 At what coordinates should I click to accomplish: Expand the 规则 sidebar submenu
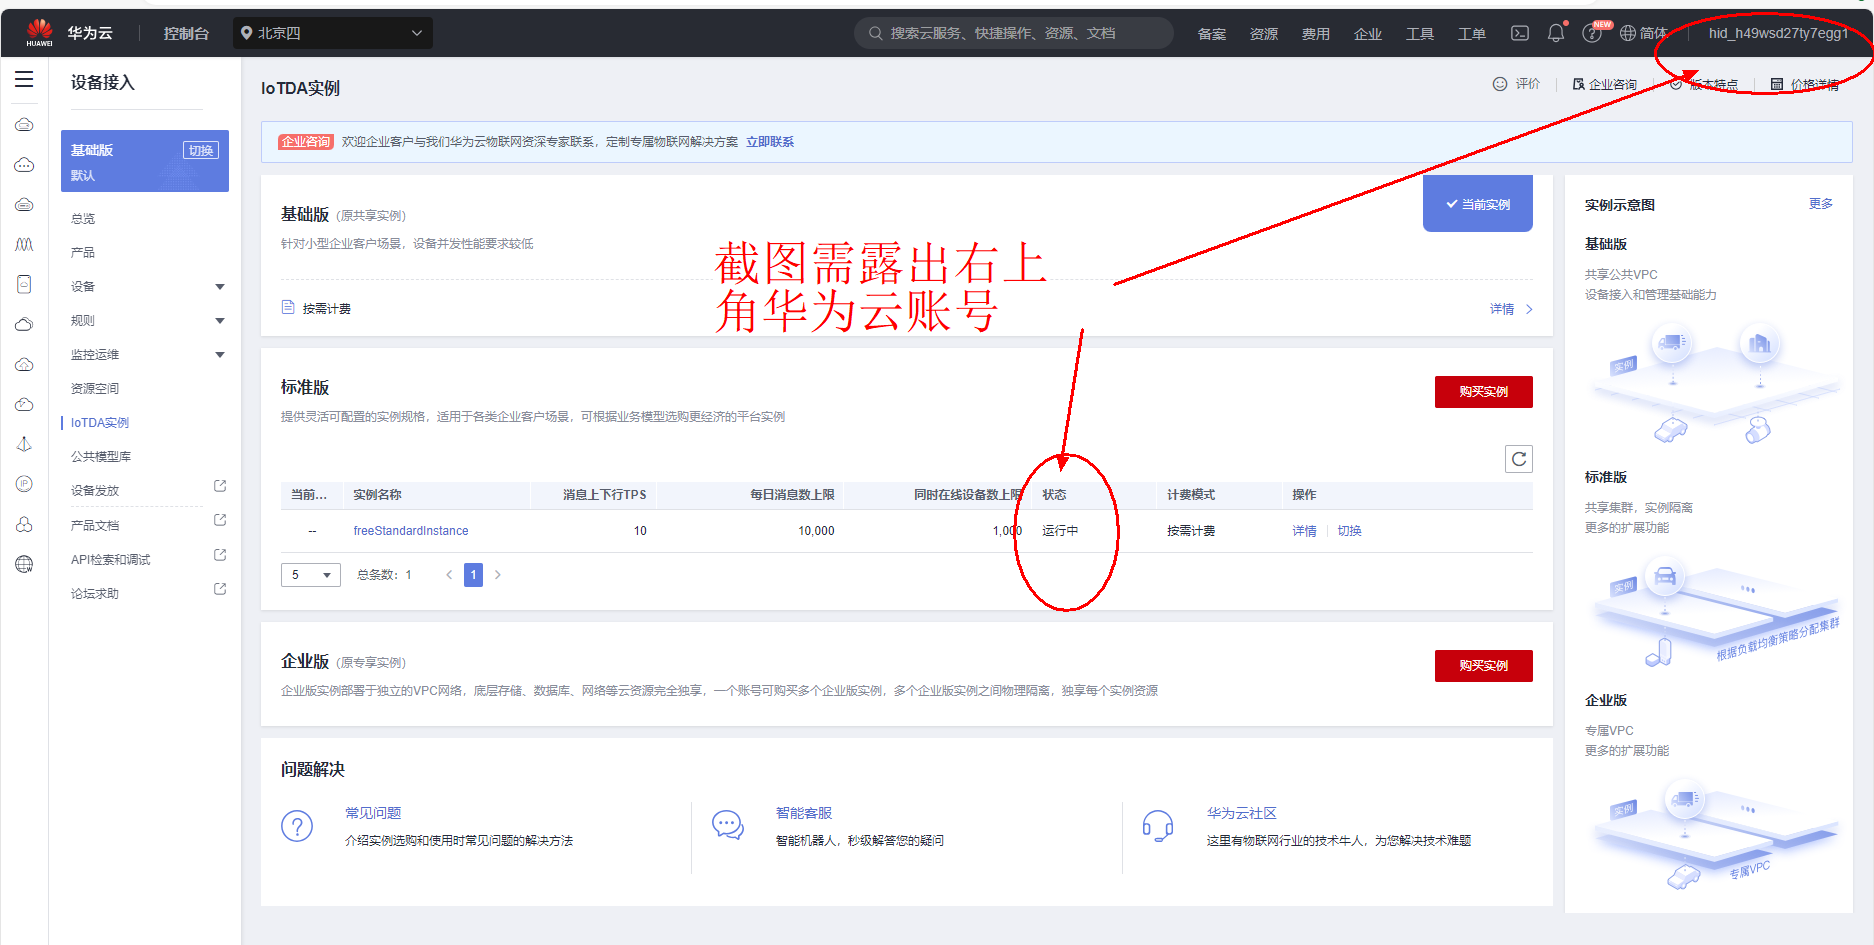point(220,321)
